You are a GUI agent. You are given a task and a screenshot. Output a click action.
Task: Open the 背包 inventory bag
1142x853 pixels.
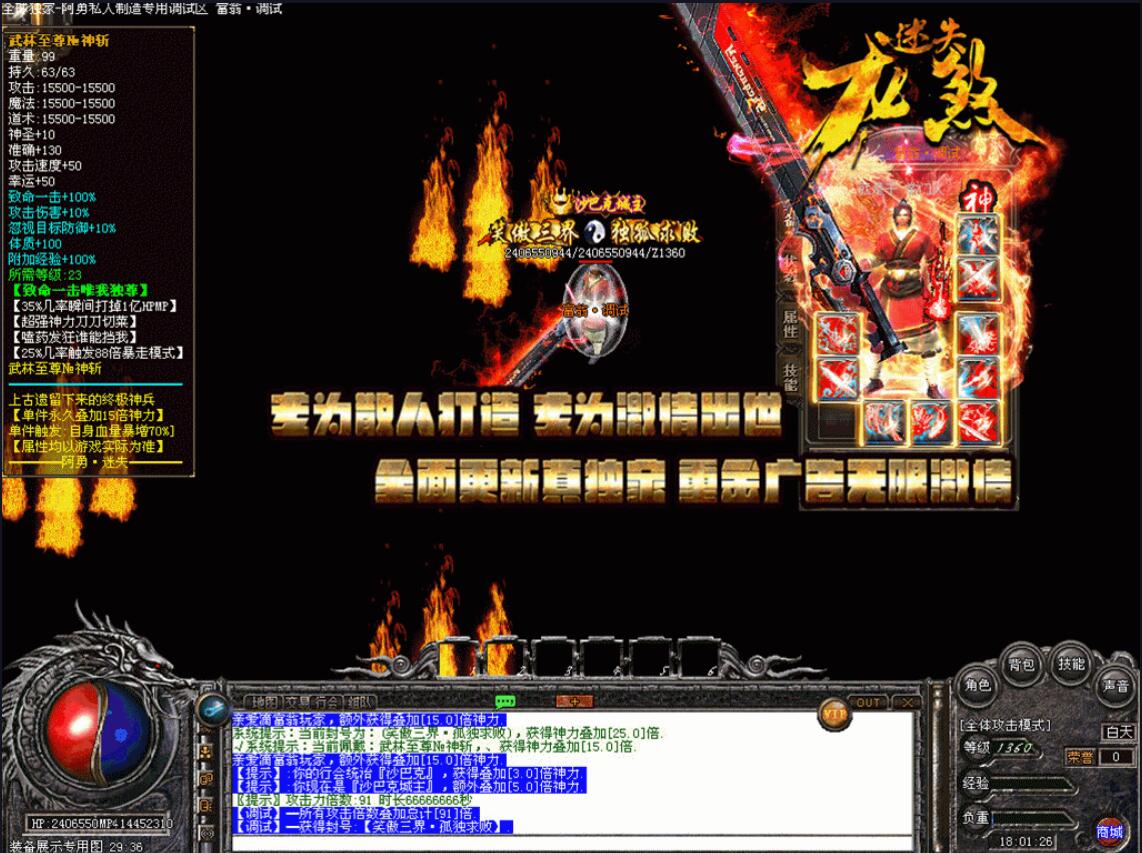(x=1021, y=664)
